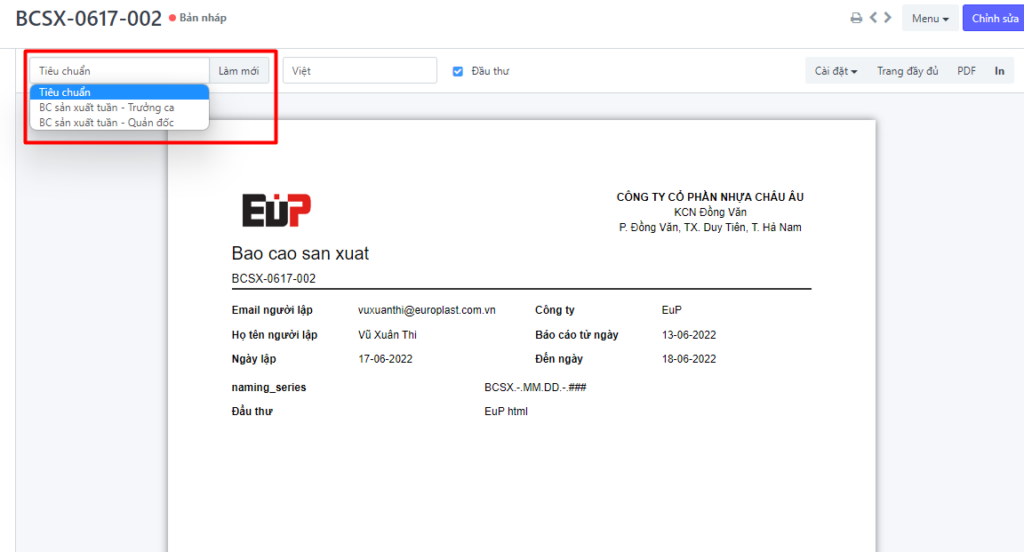Click the printer icon in the header

tap(856, 18)
